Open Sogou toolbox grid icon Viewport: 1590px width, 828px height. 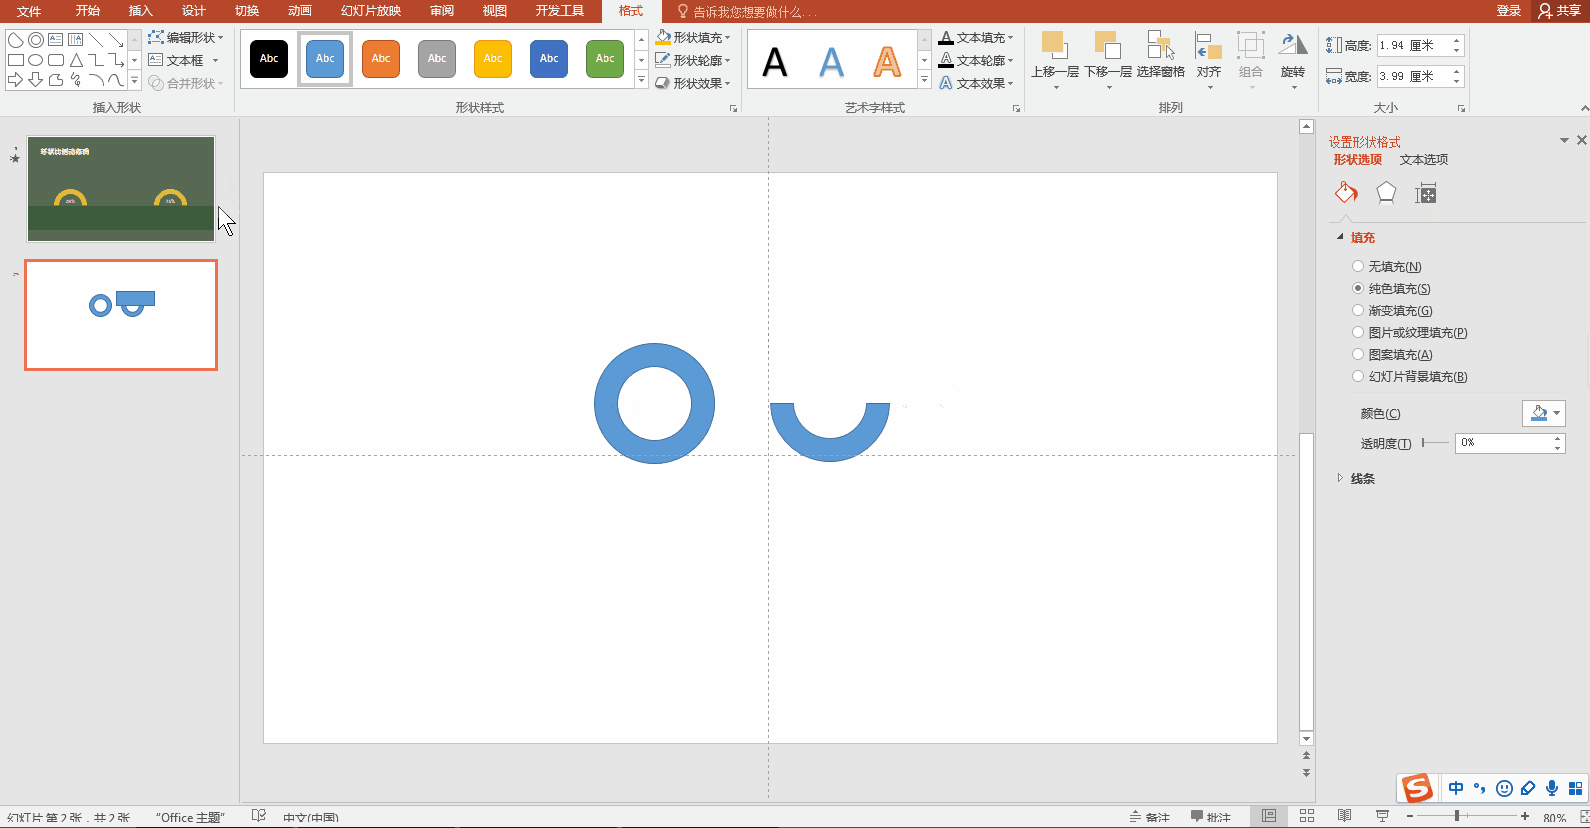tap(1575, 788)
